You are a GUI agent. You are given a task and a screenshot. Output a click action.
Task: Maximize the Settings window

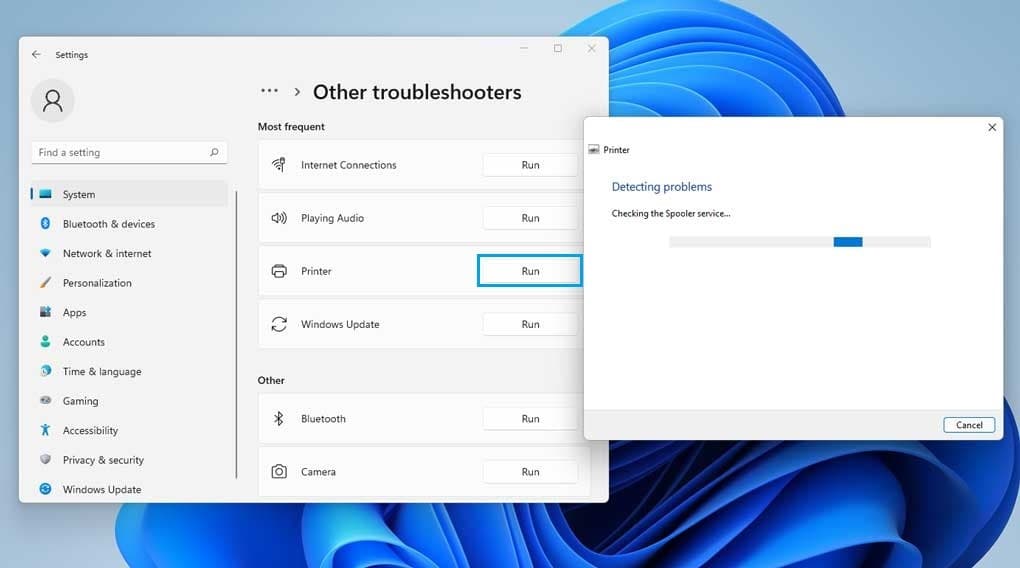tap(557, 48)
